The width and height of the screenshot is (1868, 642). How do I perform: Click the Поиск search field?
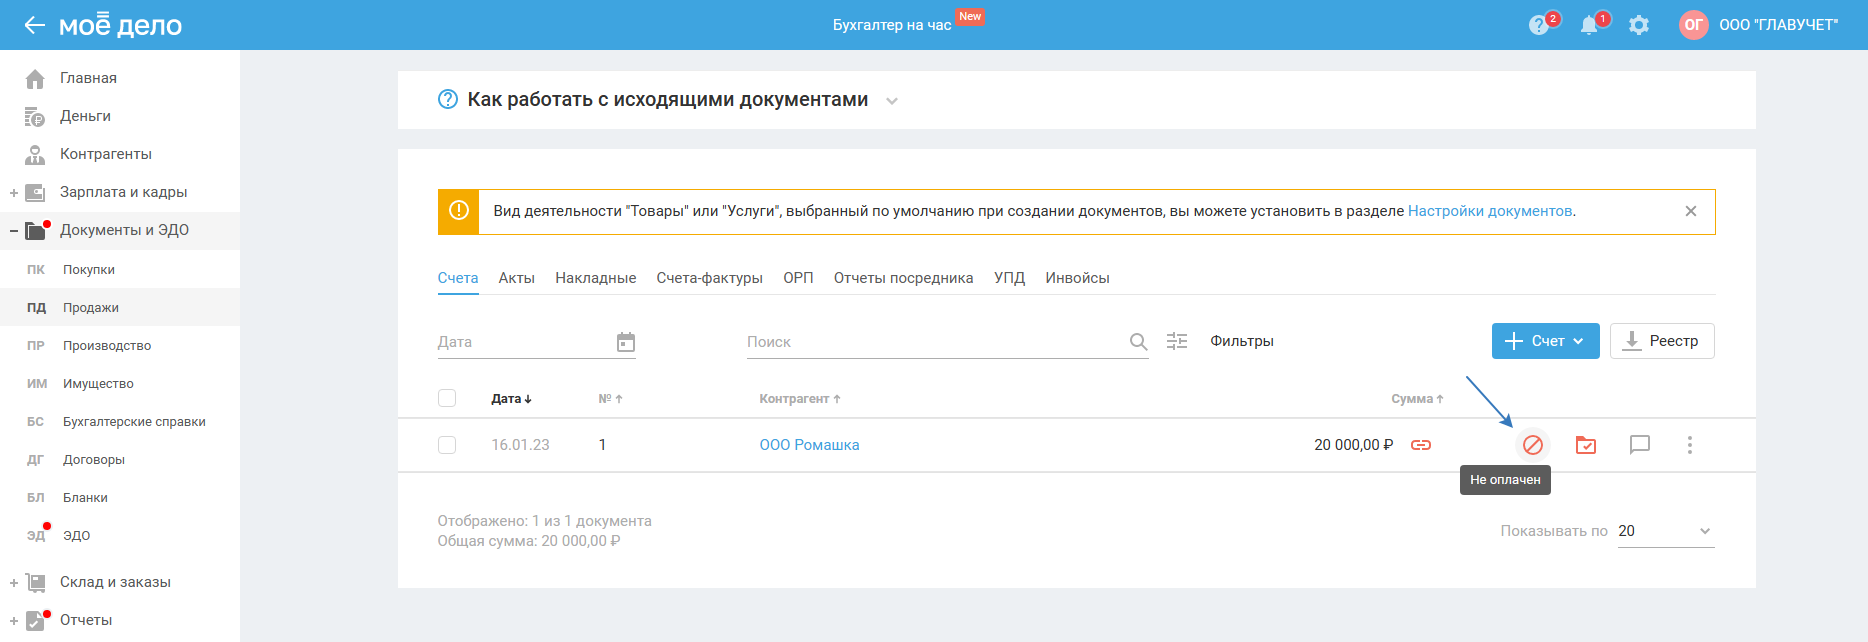948,342
